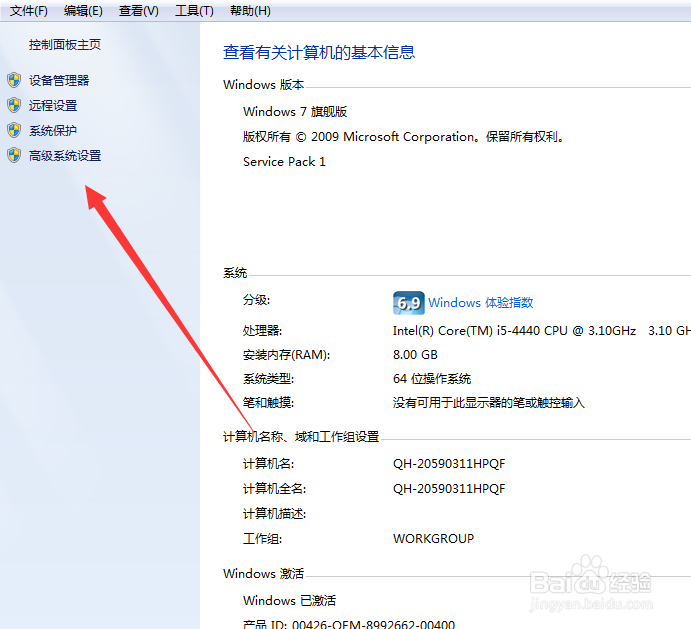Click the Windows 版本 section header
The width and height of the screenshot is (691, 629).
(264, 84)
